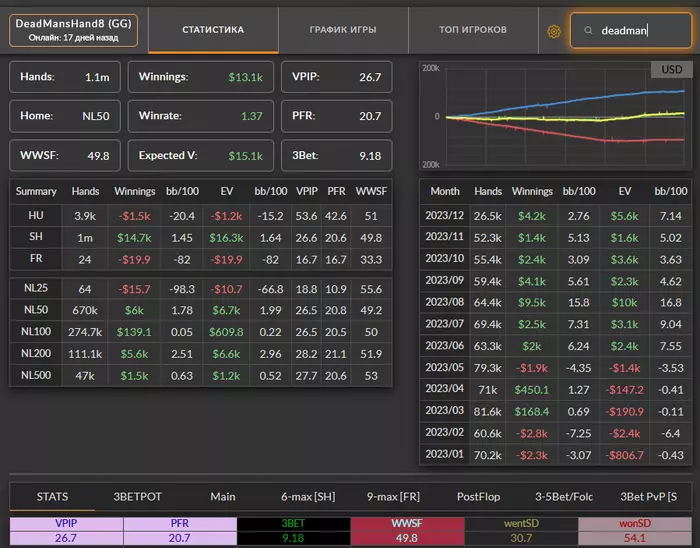Select the SH summary row label
700x548 pixels.
(36, 237)
